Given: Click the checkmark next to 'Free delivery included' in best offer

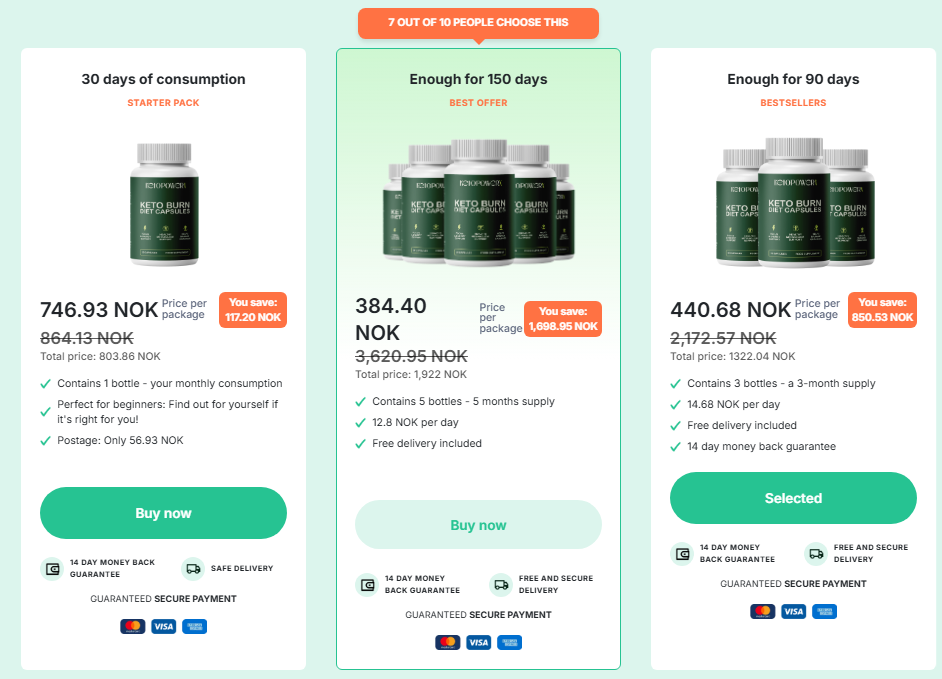Looking at the screenshot, I should [x=361, y=444].
